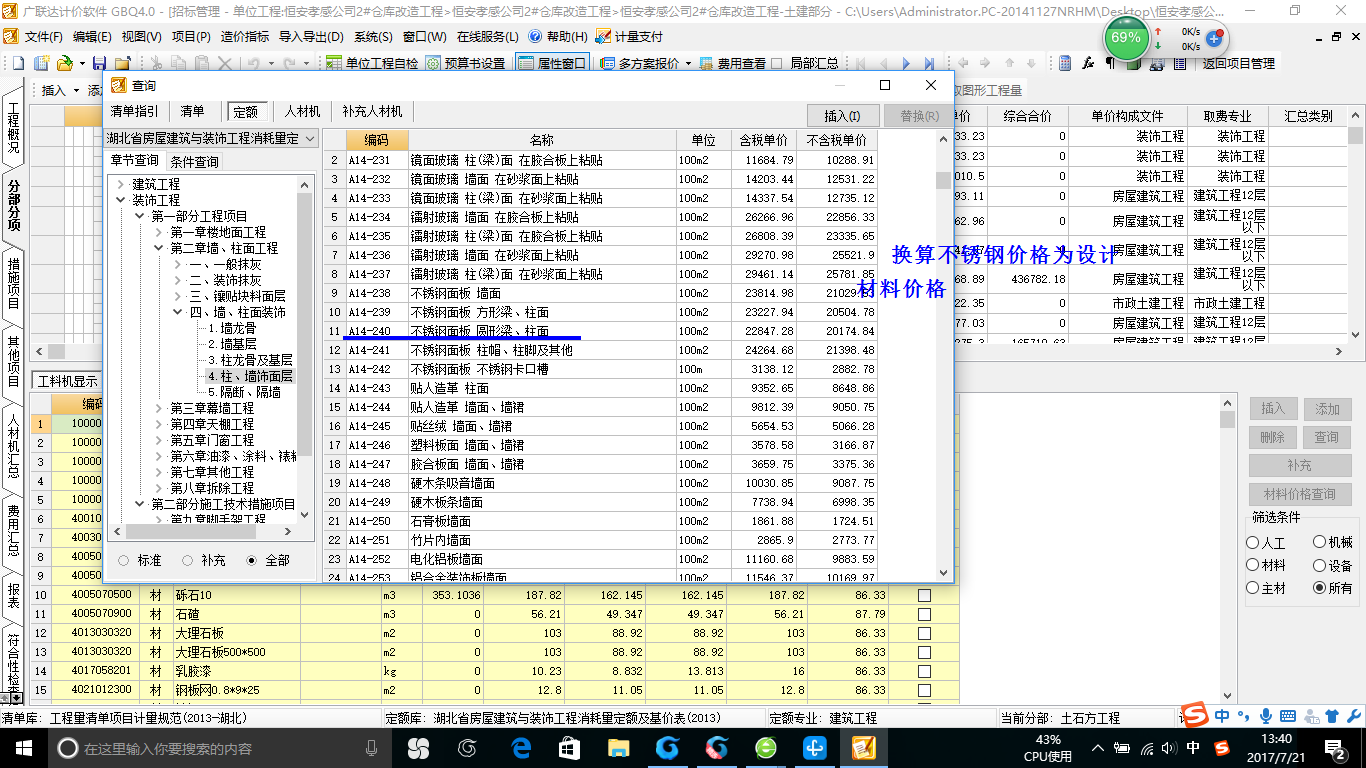Image resolution: width=1366 pixels, height=768 pixels.
Task: Select the 标准 radio button
Action: click(x=124, y=561)
